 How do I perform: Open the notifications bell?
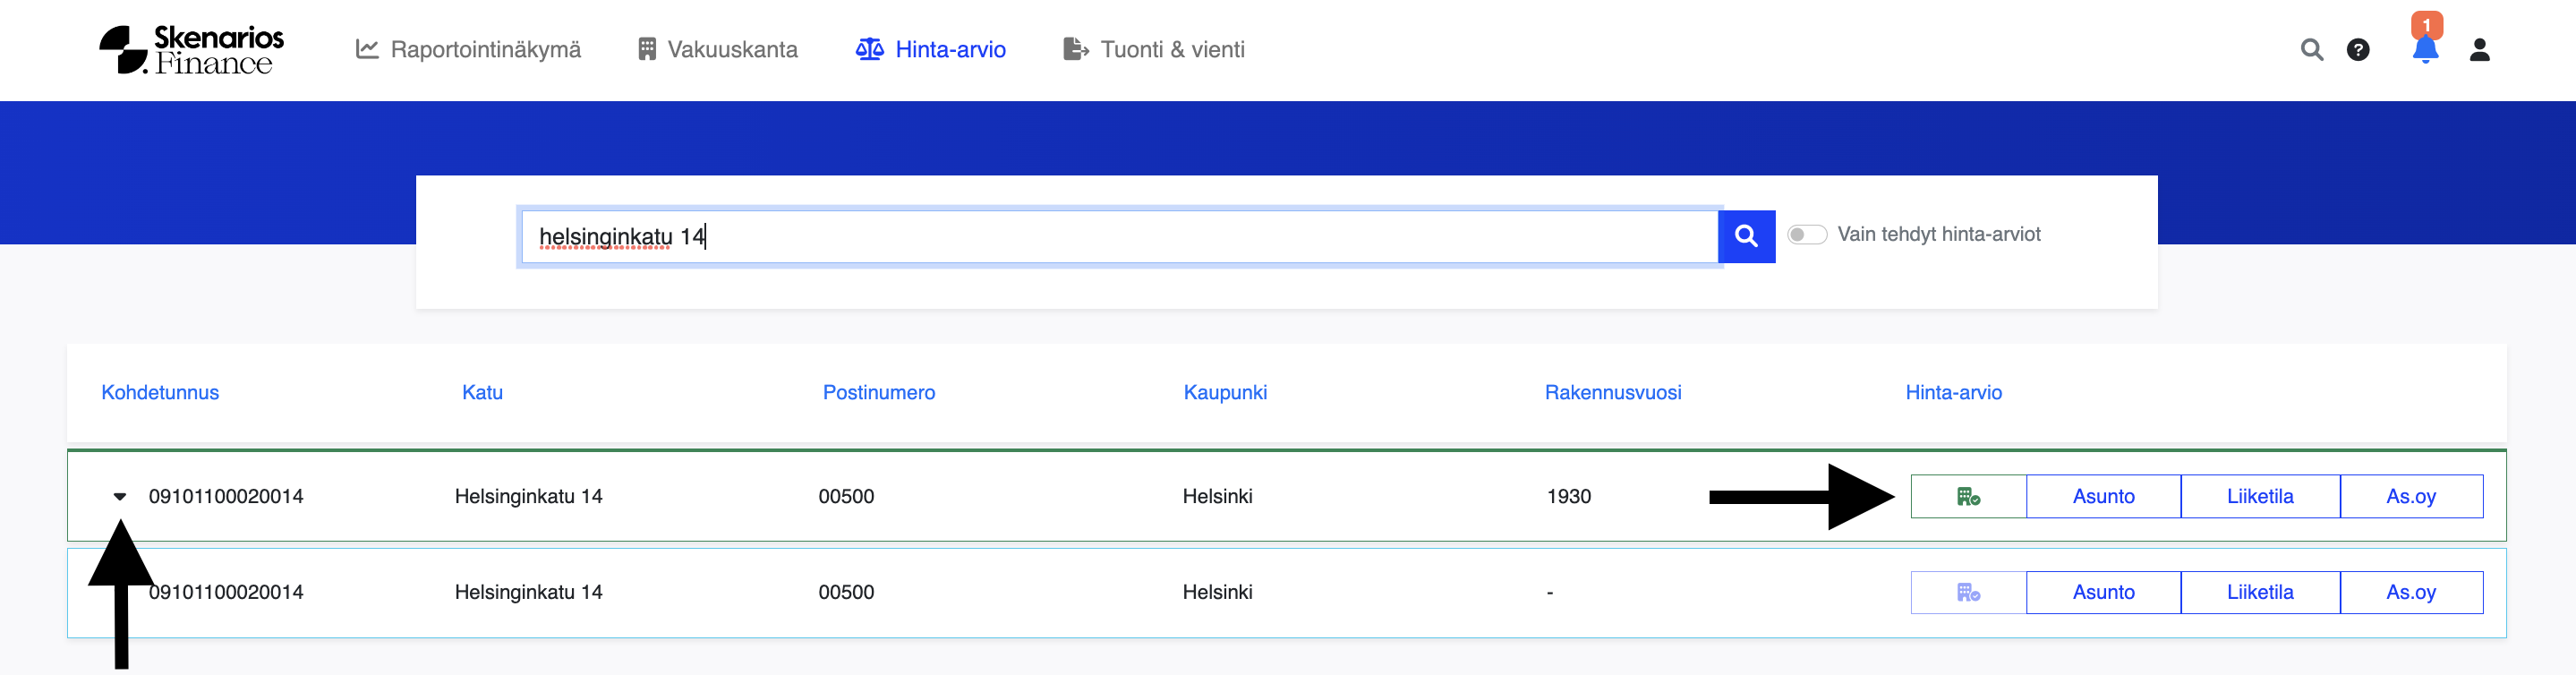pyautogui.click(x=2424, y=50)
